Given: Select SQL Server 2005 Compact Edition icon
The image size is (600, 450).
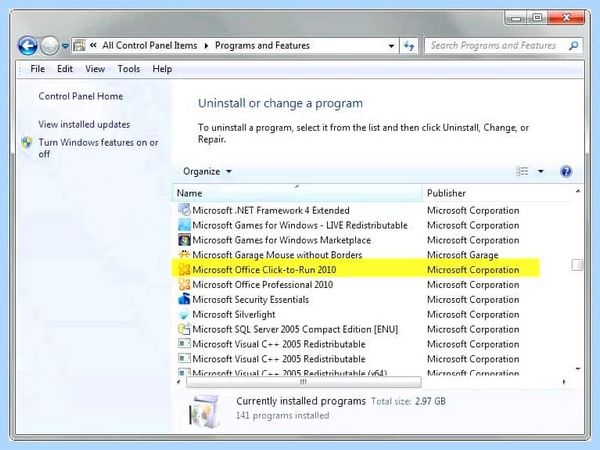Looking at the screenshot, I should point(184,329).
